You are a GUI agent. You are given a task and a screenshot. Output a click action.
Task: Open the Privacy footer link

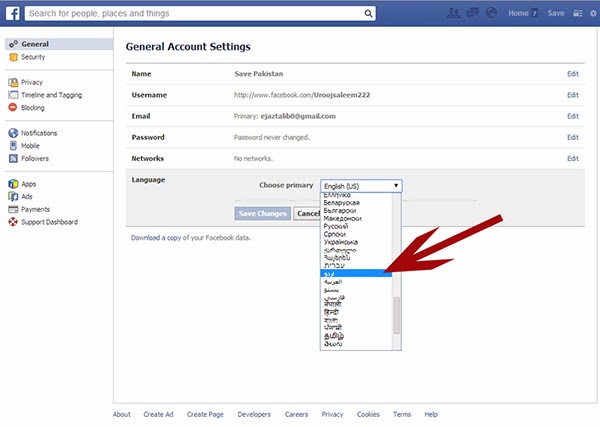(332, 414)
